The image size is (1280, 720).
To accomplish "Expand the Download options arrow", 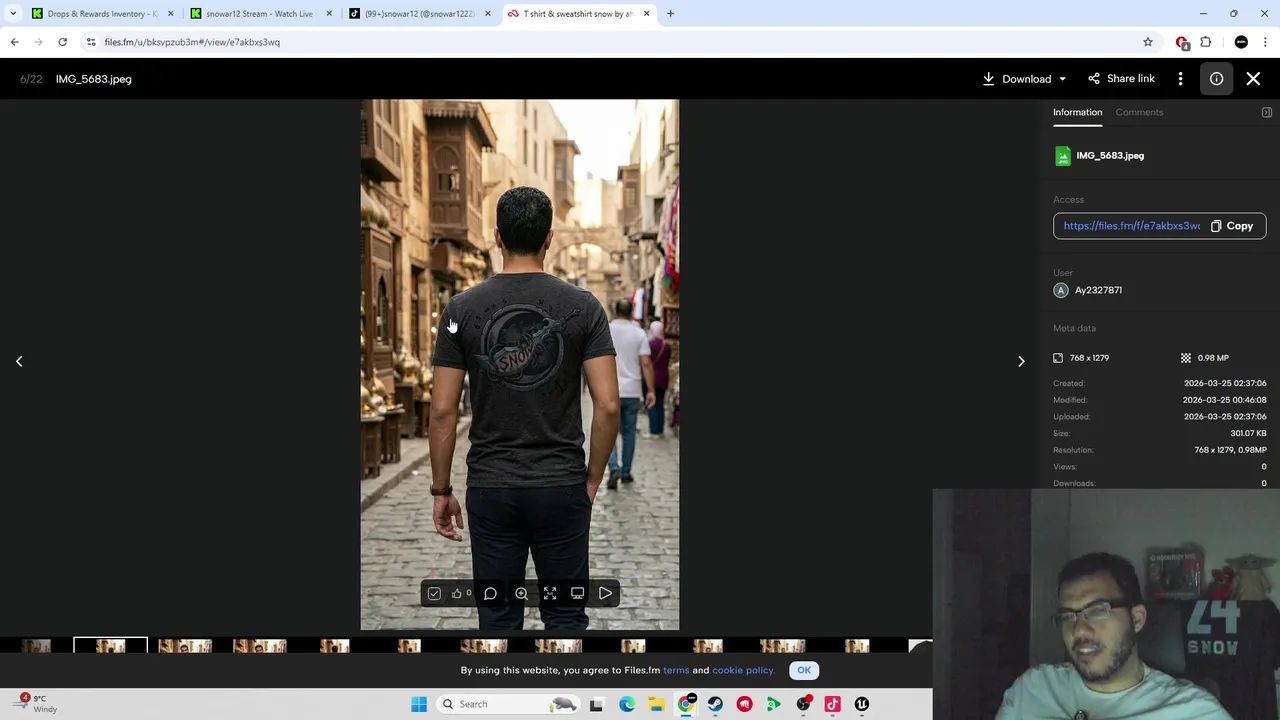I will coord(1062,79).
